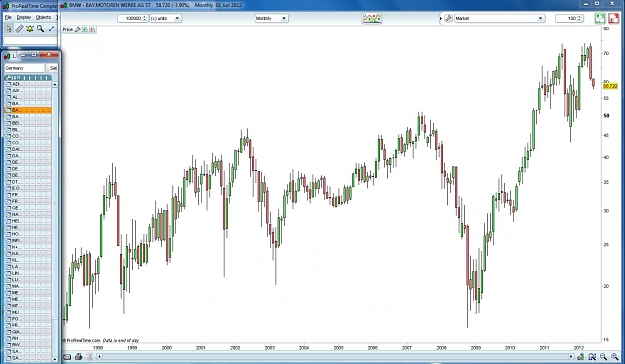625x364 pixels.
Task: Maximize the chart window
Action: tap(597, 4)
